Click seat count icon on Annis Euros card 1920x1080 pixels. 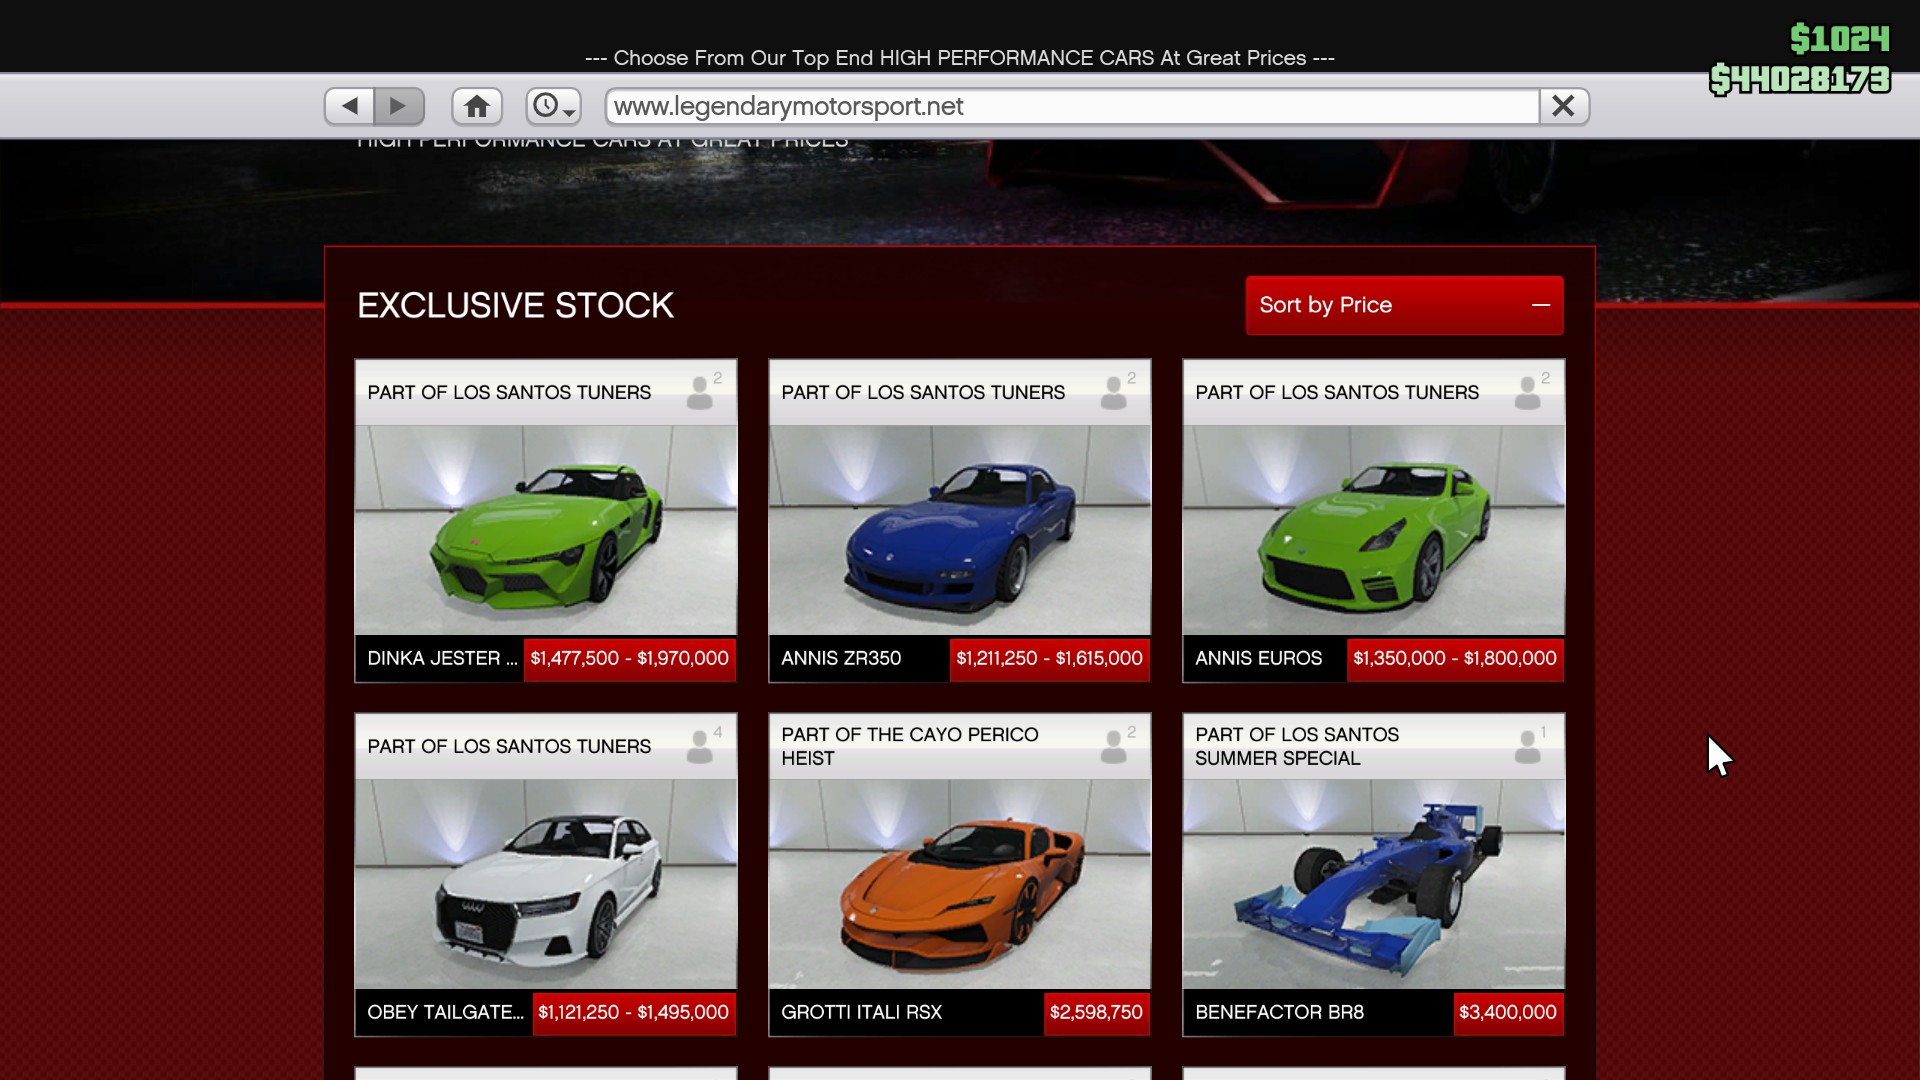1530,392
